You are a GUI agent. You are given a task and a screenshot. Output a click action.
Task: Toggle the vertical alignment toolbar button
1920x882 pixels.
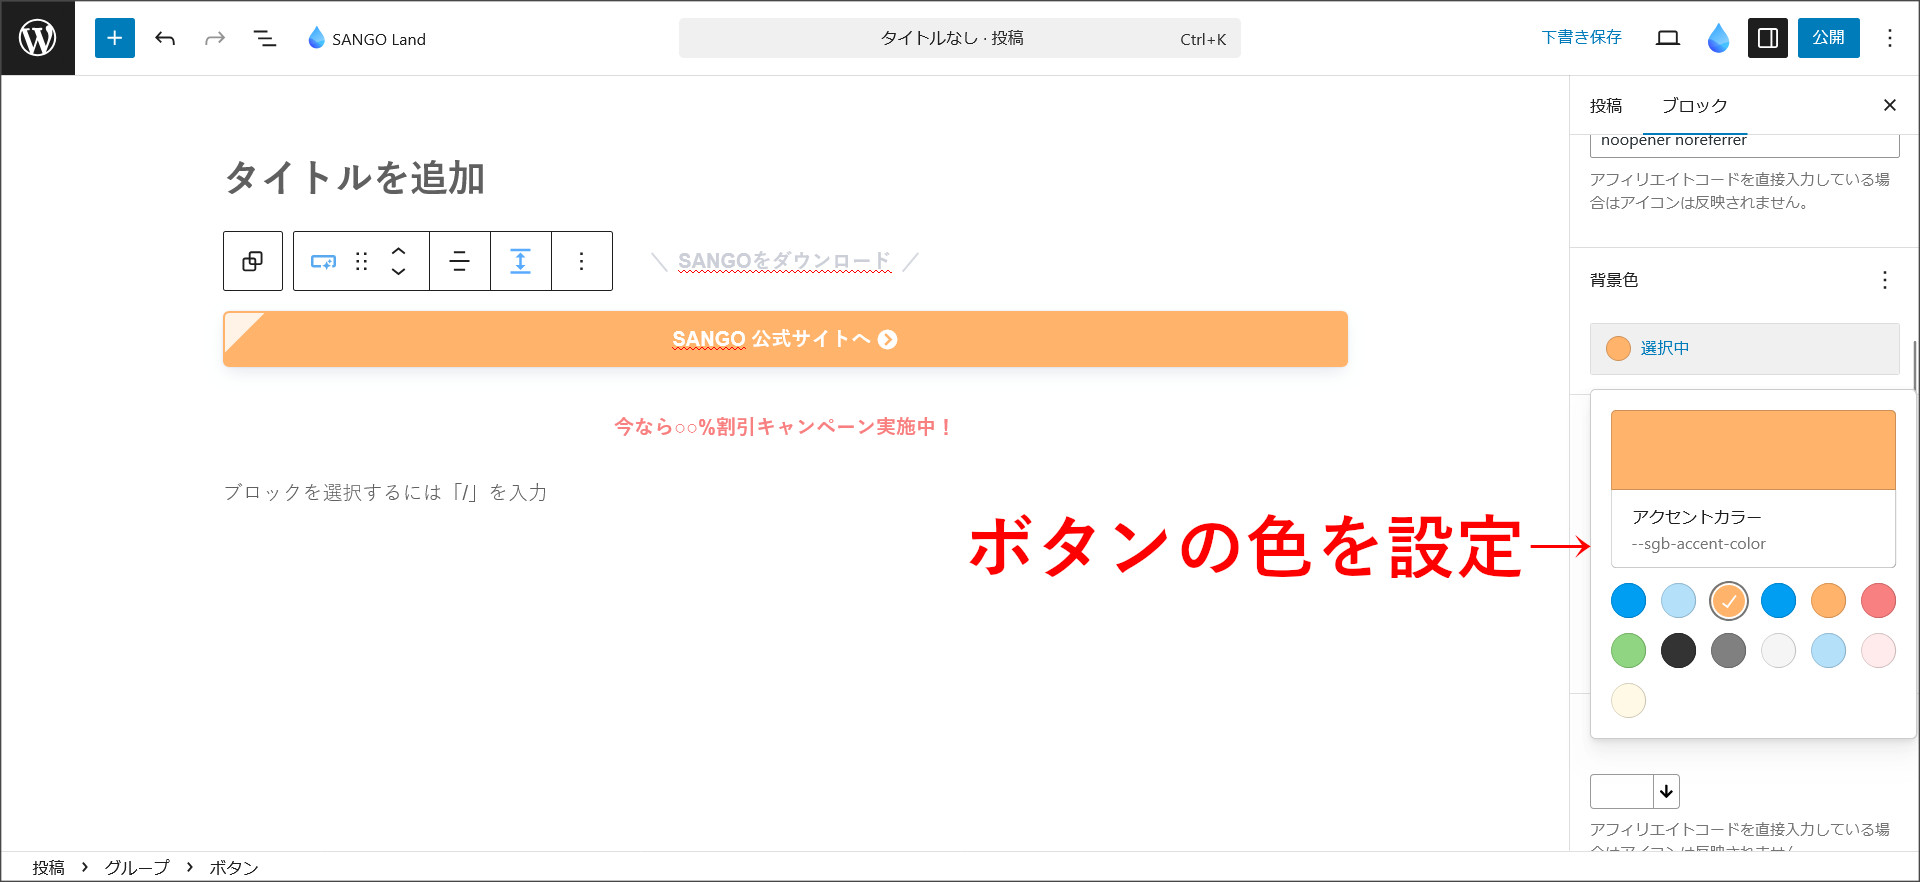tap(520, 261)
